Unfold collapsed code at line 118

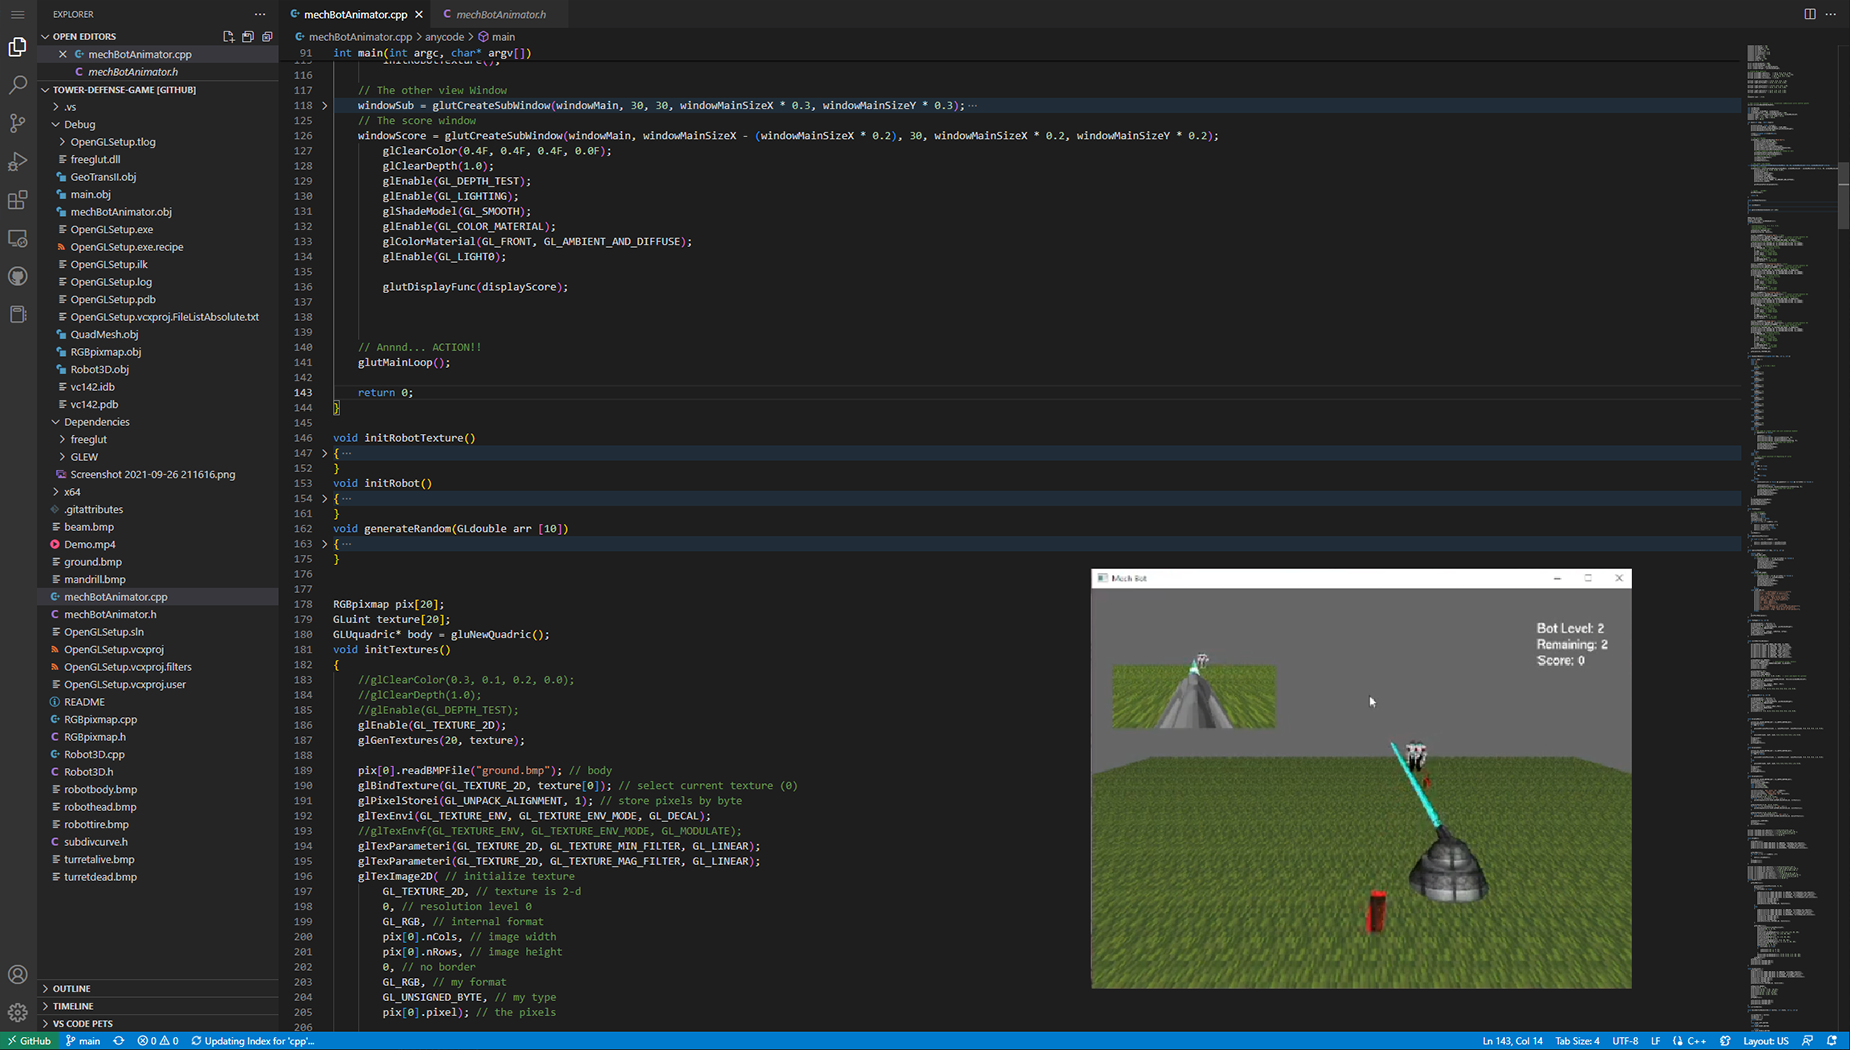point(324,105)
